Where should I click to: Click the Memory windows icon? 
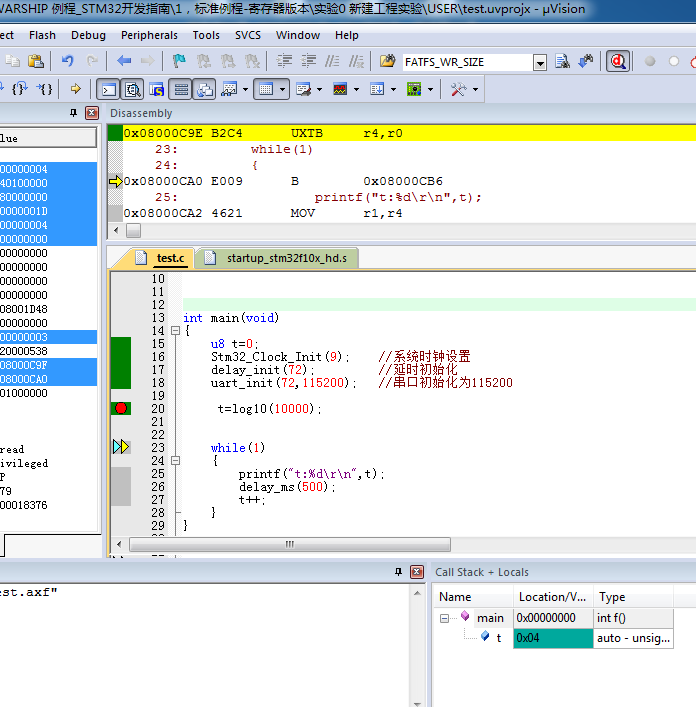click(266, 89)
